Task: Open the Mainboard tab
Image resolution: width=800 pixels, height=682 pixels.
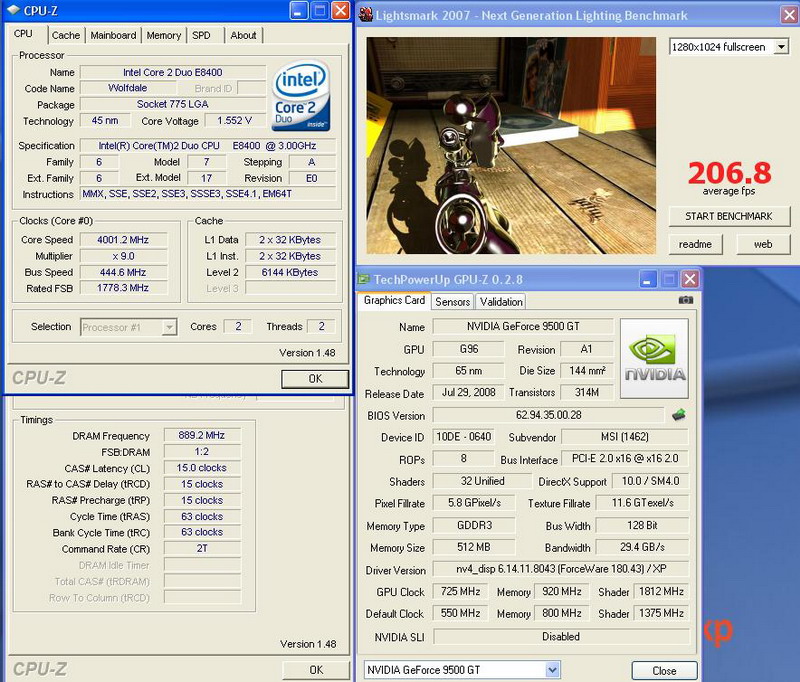Action: point(113,35)
